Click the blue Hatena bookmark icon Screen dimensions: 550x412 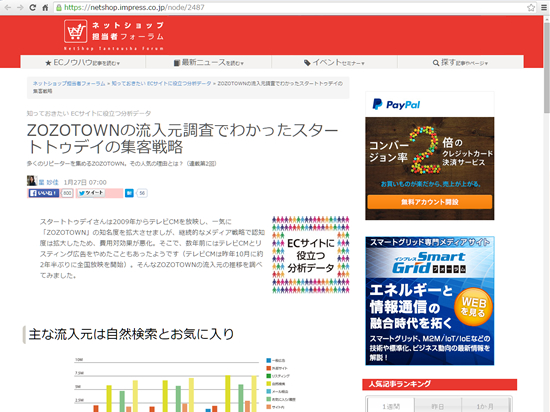[129, 193]
